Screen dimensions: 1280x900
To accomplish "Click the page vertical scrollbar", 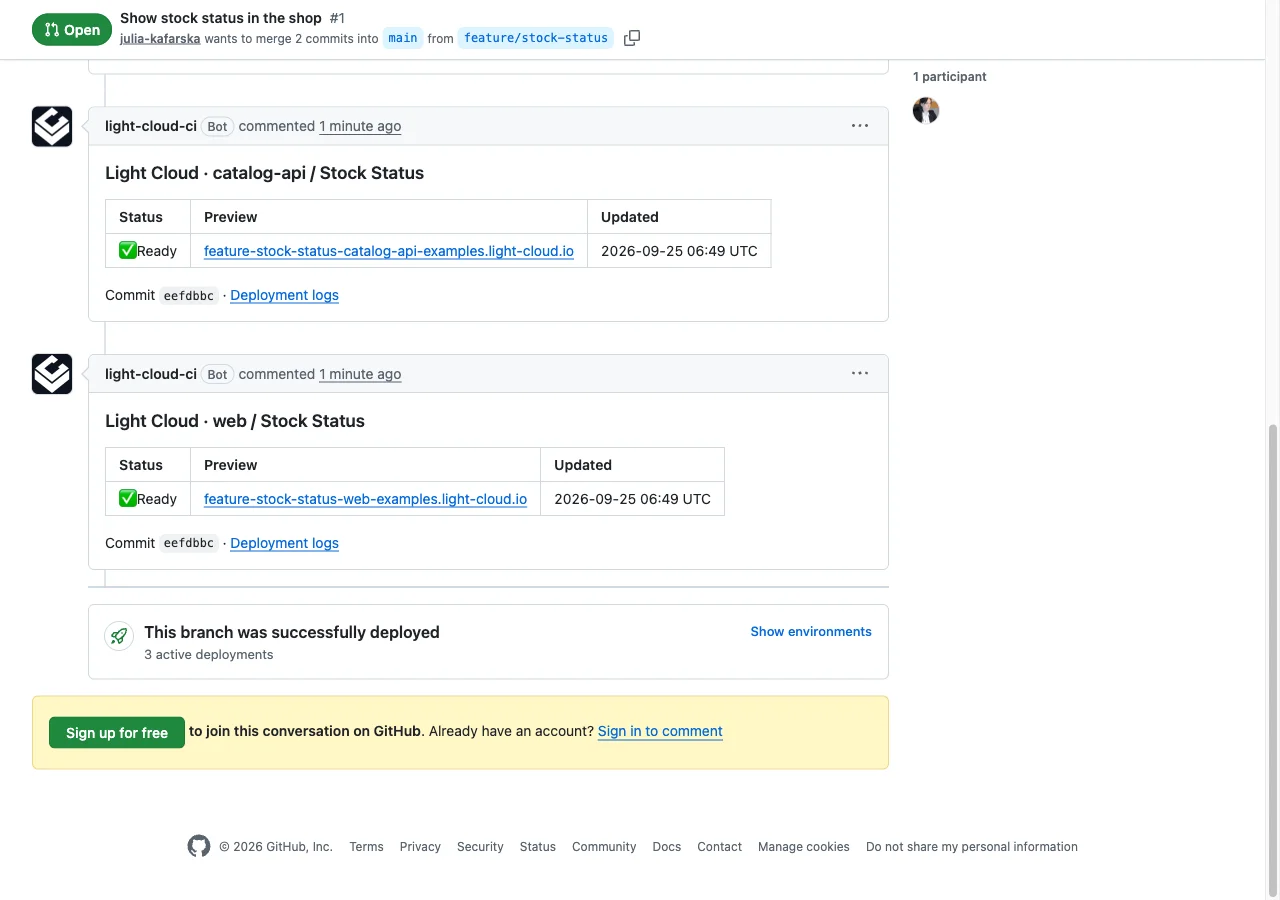I will (x=1273, y=660).
